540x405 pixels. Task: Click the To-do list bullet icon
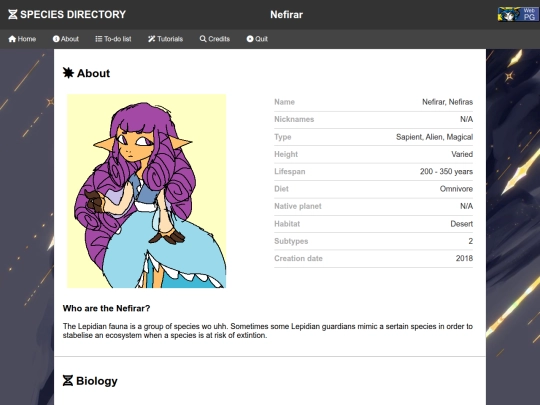[99, 39]
